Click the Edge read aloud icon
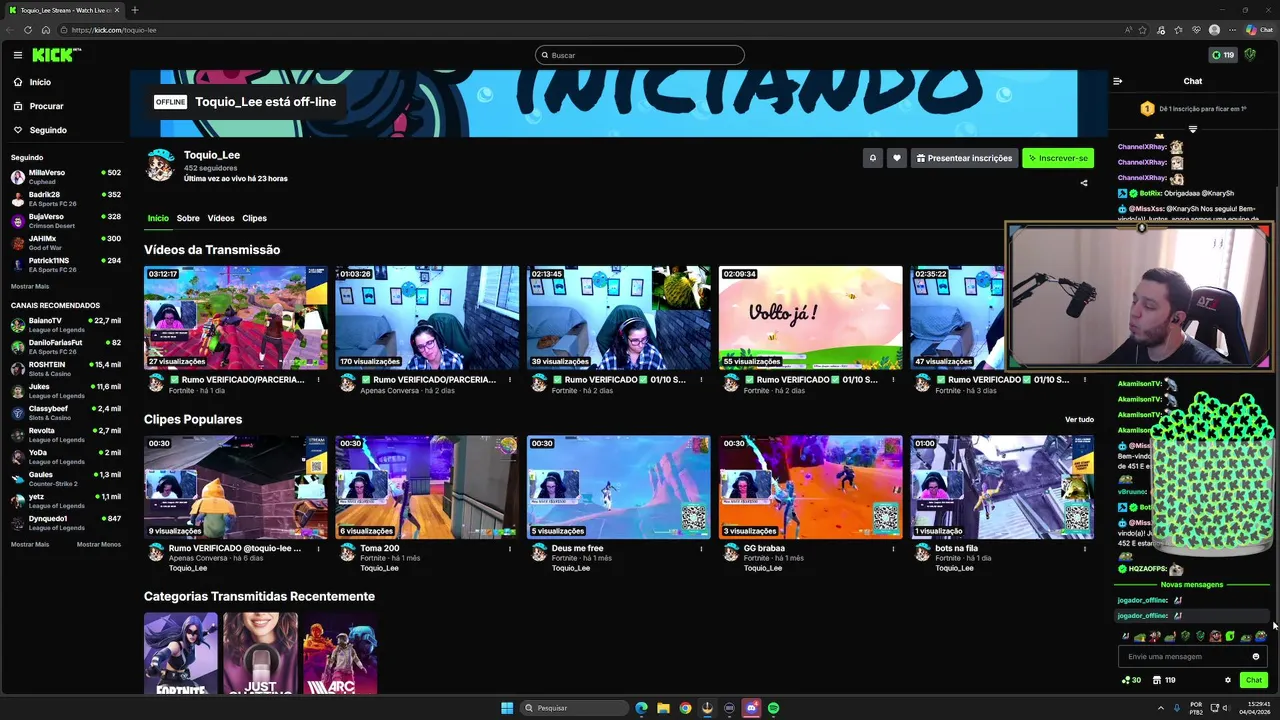Screen dimensions: 1280x720 (1128, 30)
